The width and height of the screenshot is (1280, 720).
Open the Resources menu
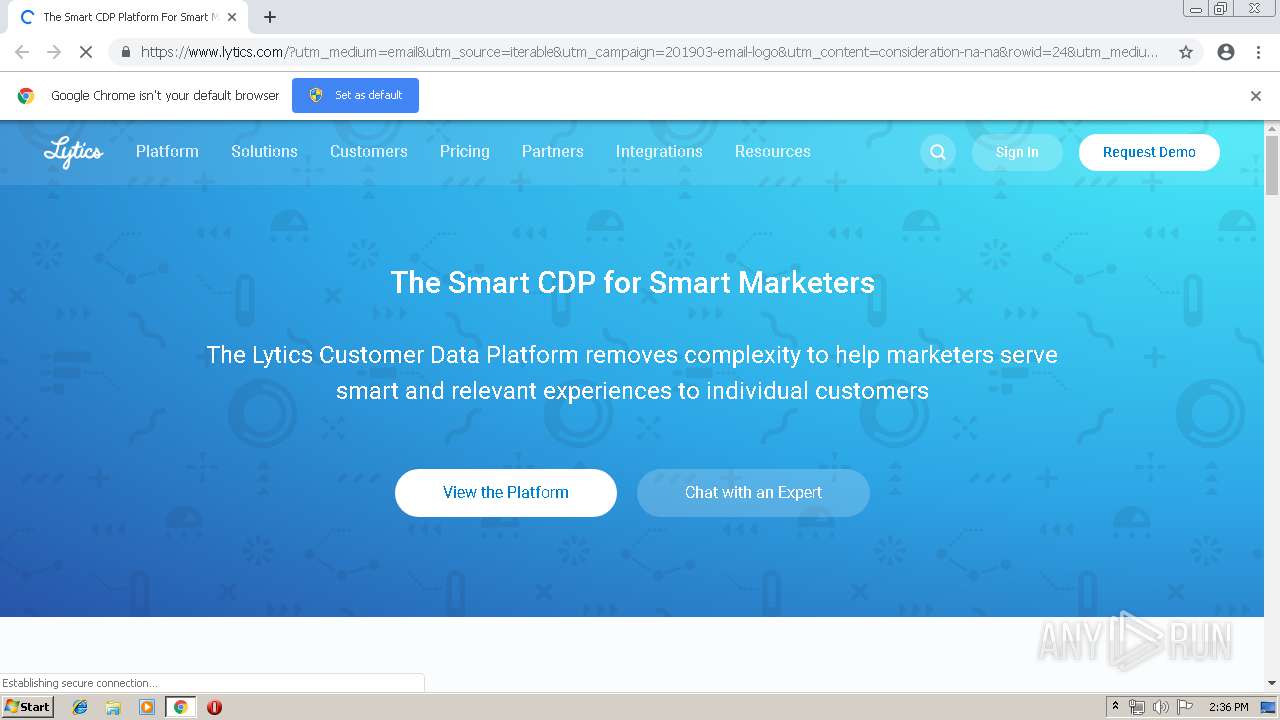(x=773, y=152)
